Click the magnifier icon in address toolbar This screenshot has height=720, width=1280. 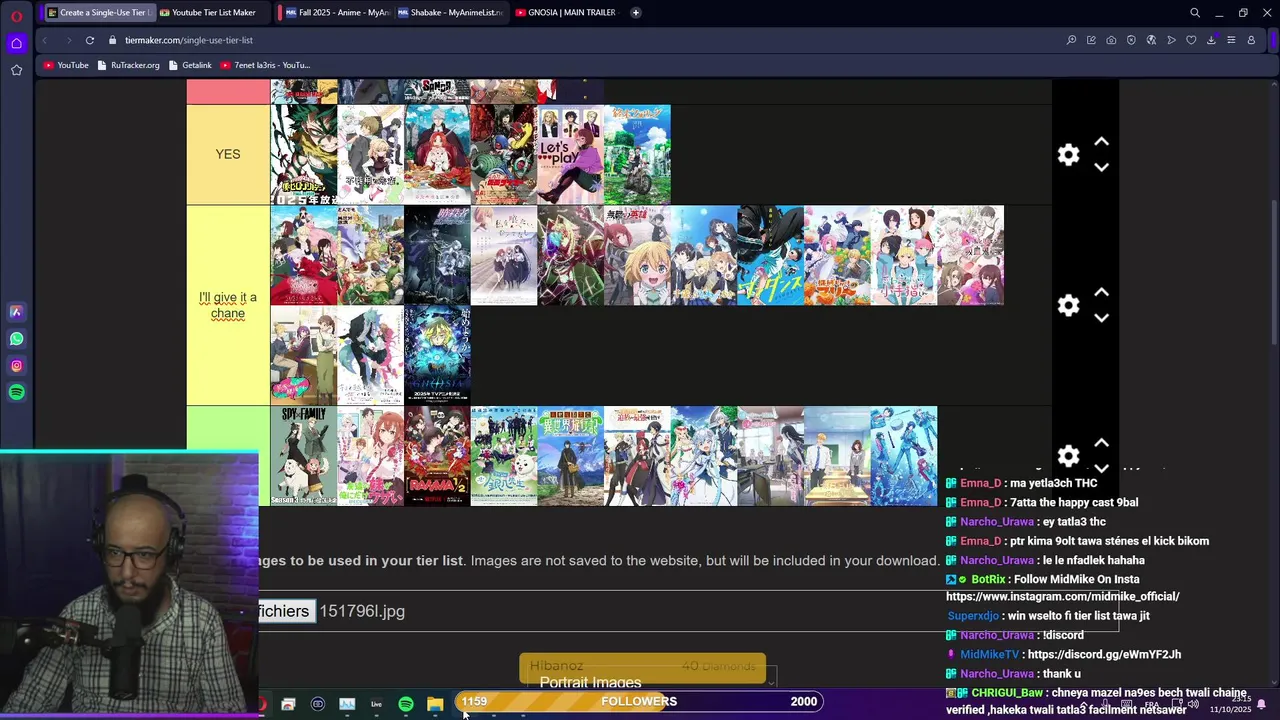click(x=1071, y=40)
